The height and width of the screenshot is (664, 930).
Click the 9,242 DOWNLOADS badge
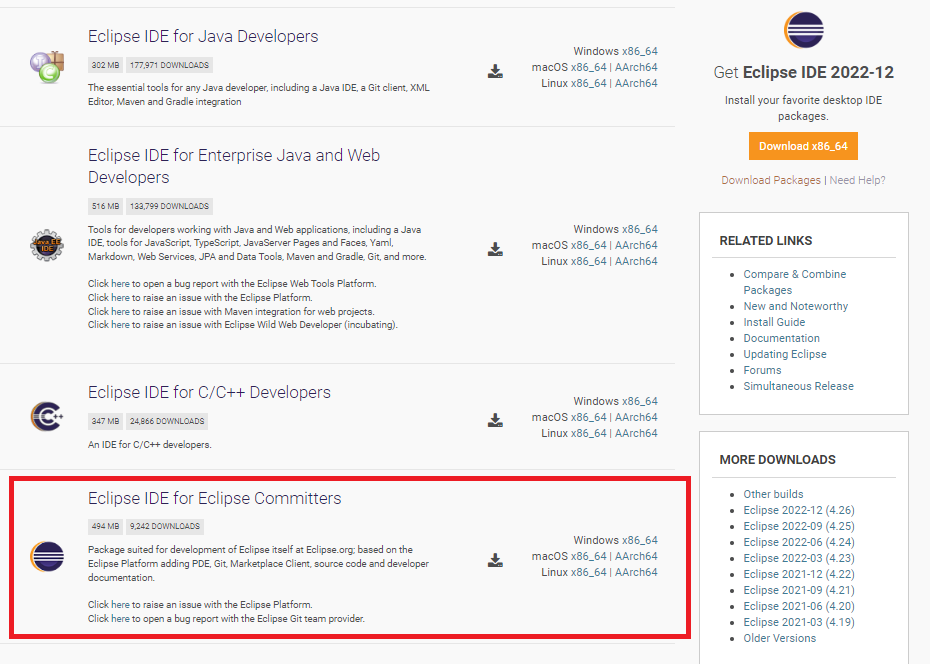pyautogui.click(x=165, y=526)
